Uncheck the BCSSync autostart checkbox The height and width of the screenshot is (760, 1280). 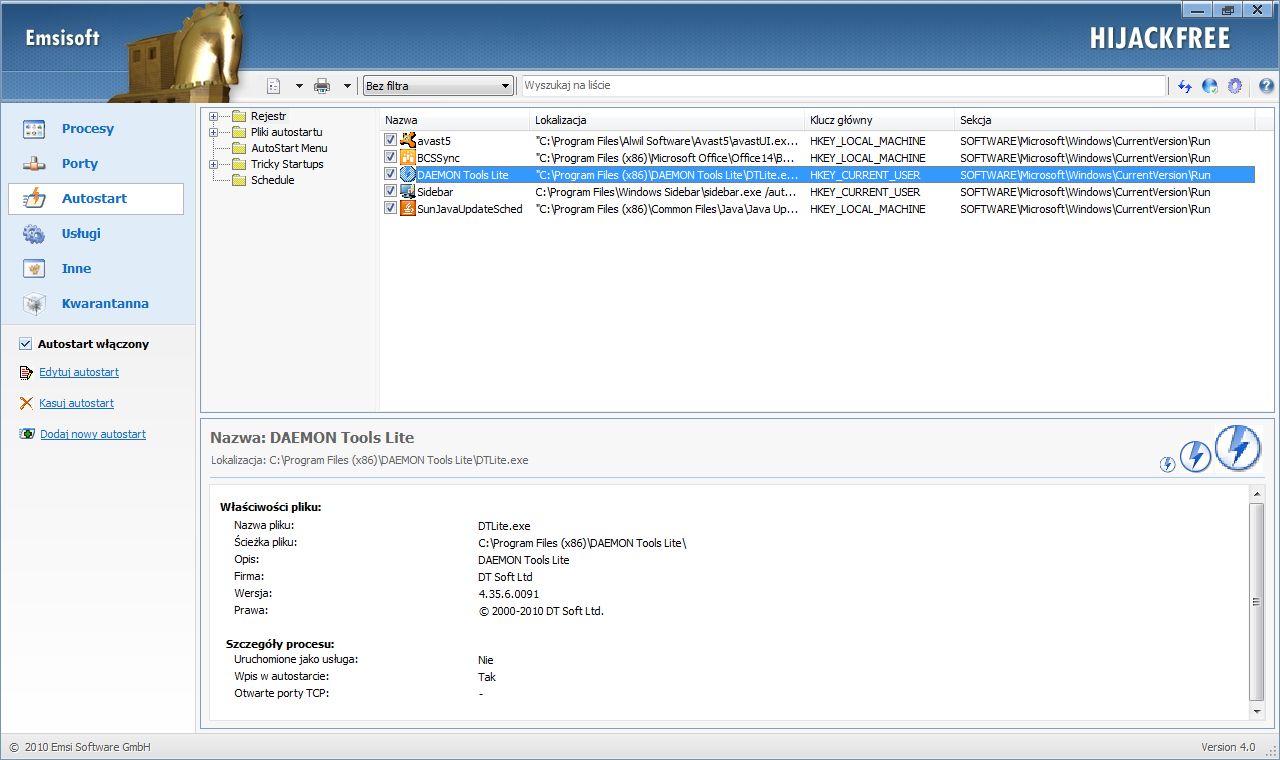tap(391, 158)
